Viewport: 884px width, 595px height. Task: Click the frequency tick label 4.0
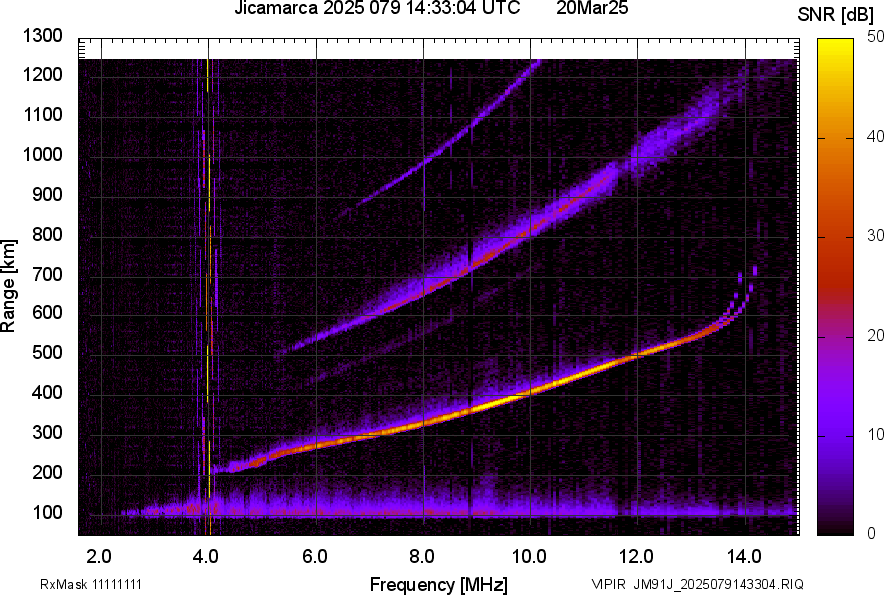[206, 556]
